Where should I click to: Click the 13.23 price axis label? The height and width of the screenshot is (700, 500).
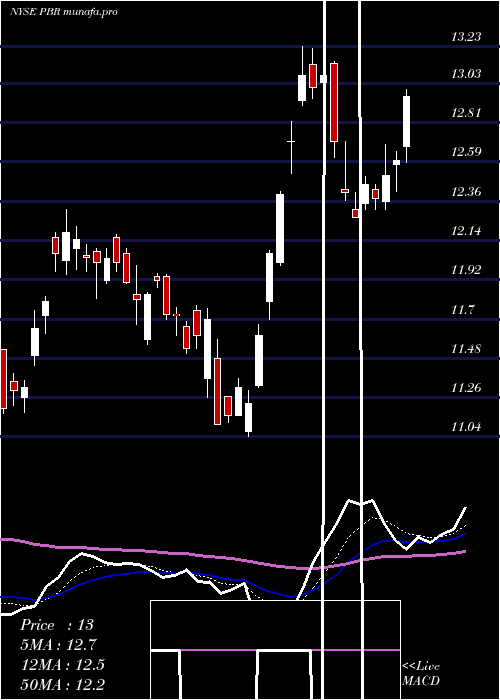click(466, 37)
